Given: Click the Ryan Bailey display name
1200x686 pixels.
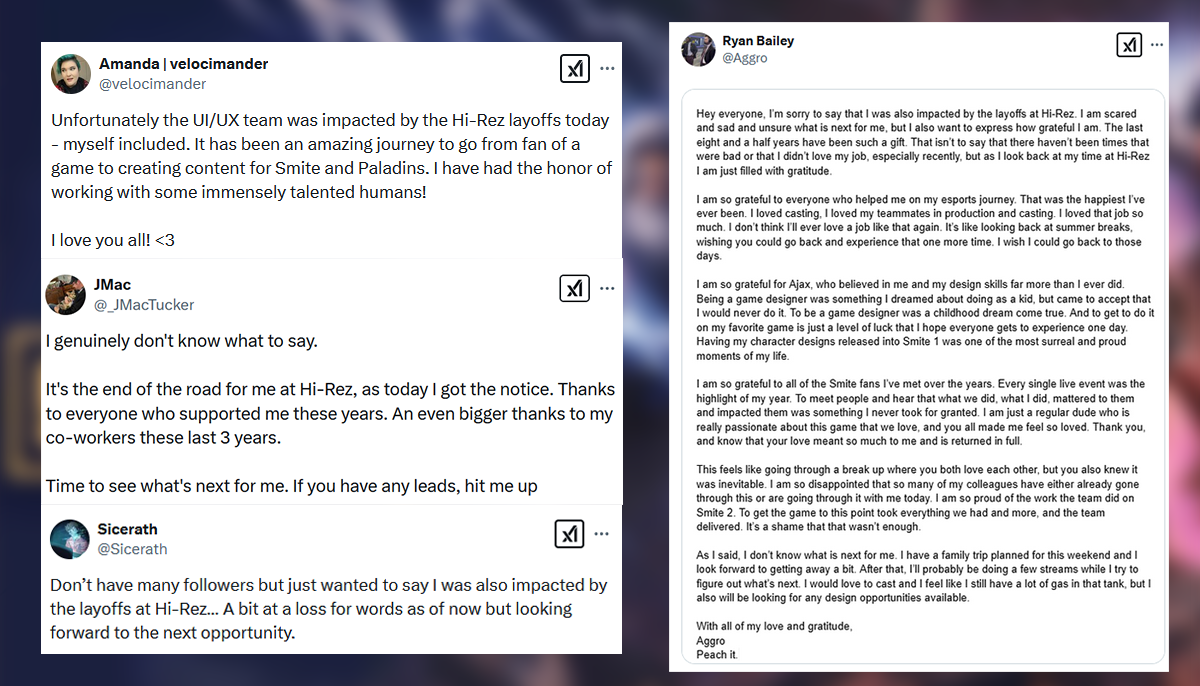Looking at the screenshot, I should 758,41.
